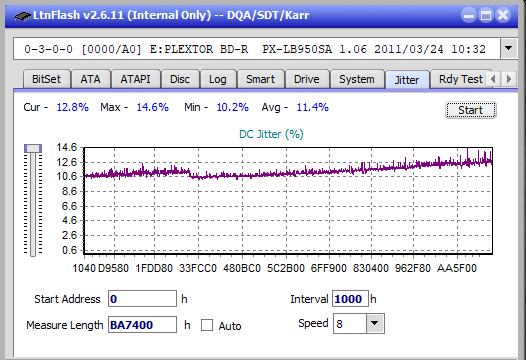526x360 pixels.
Task: Go to the Disc tab
Action: click(180, 79)
